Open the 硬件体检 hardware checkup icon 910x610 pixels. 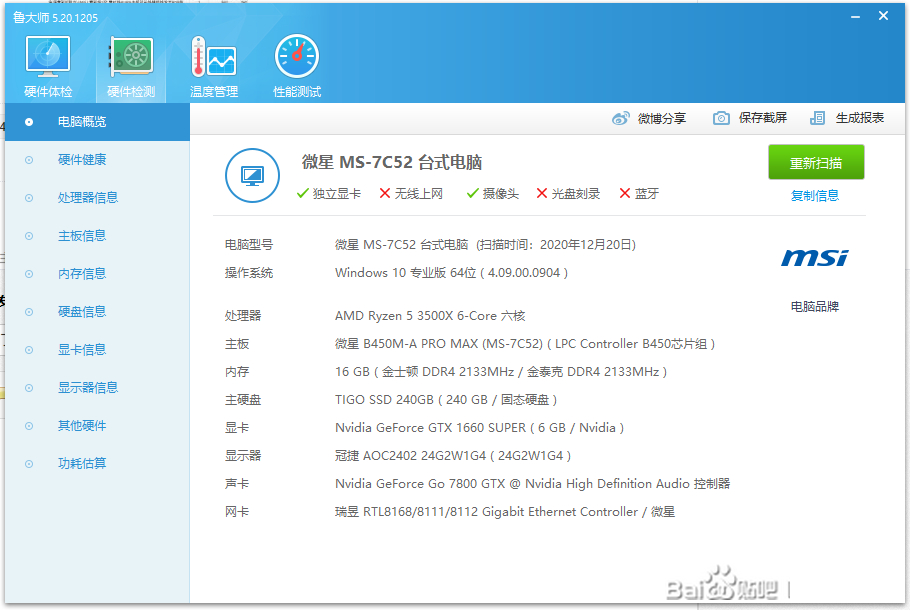tap(48, 66)
